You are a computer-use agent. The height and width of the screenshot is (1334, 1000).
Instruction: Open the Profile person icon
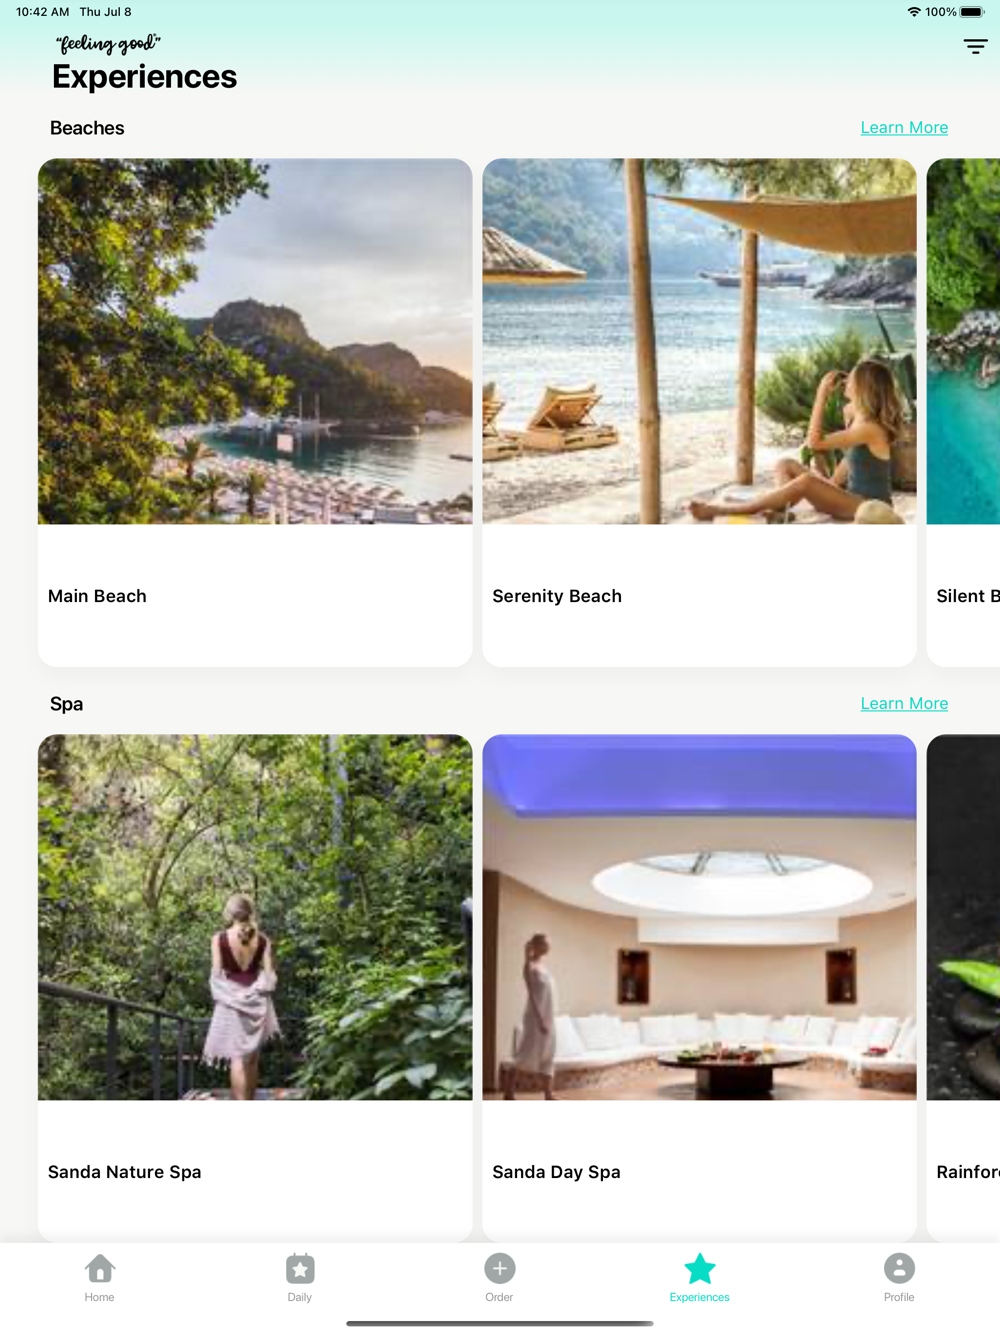point(899,1268)
